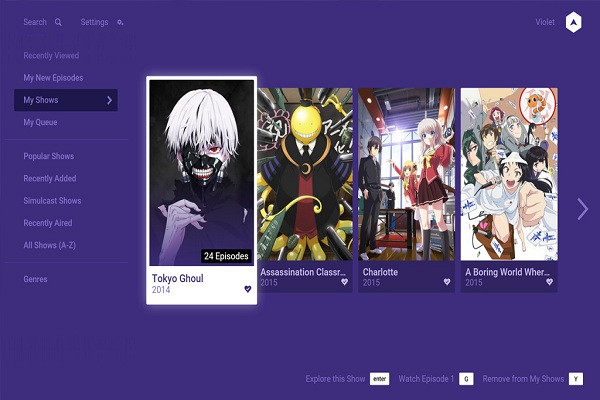
Task: Click Remove from My Shows label
Action: click(x=523, y=379)
